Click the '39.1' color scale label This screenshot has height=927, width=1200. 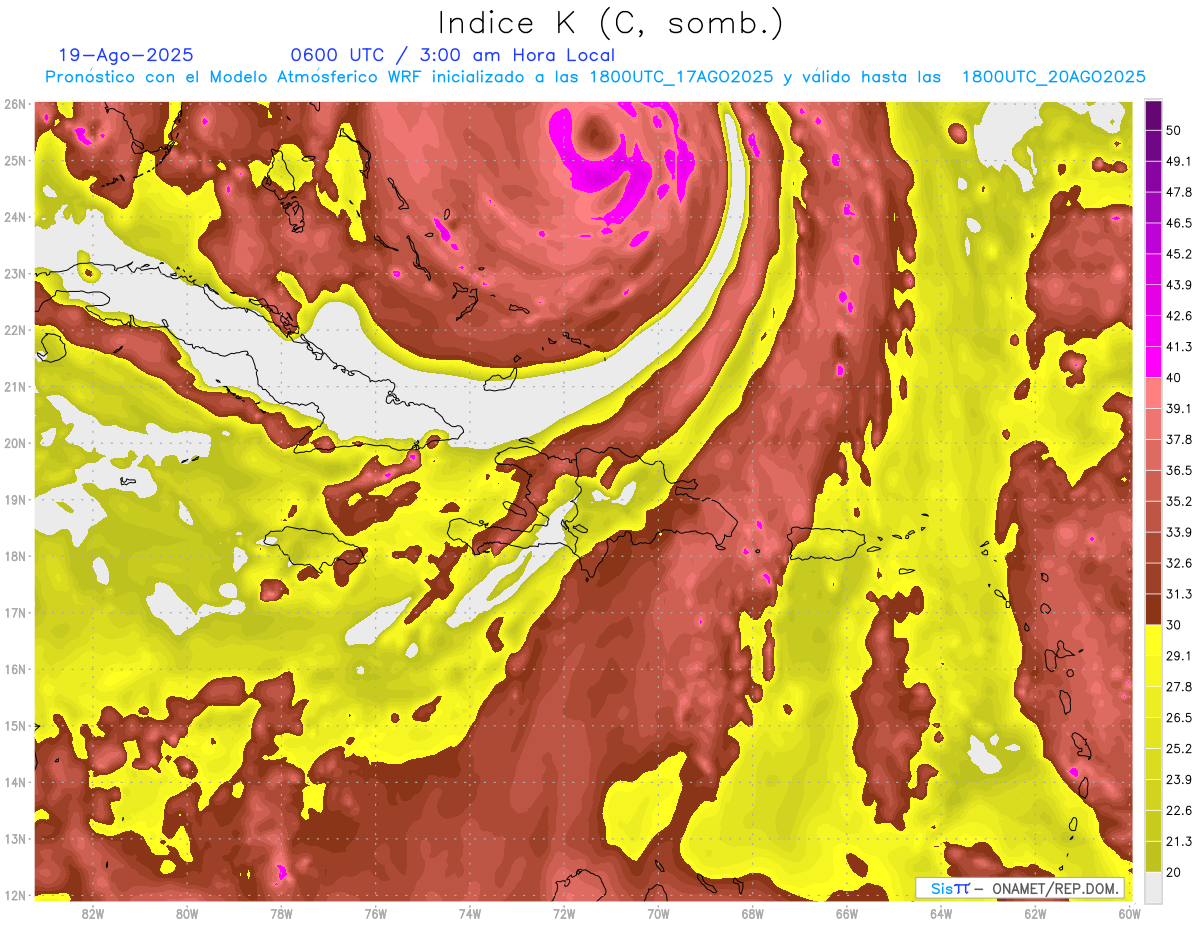point(1178,408)
